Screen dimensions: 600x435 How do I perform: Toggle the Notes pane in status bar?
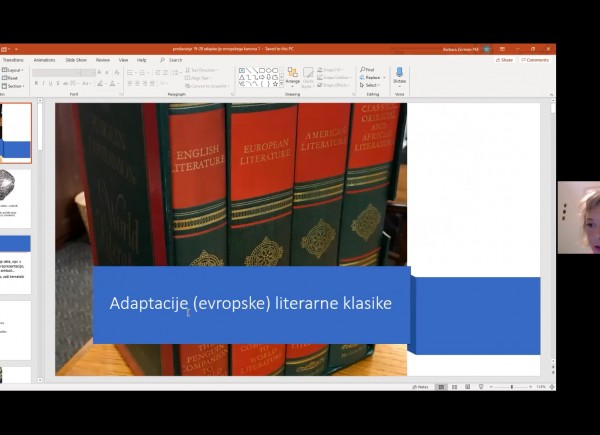pos(420,387)
